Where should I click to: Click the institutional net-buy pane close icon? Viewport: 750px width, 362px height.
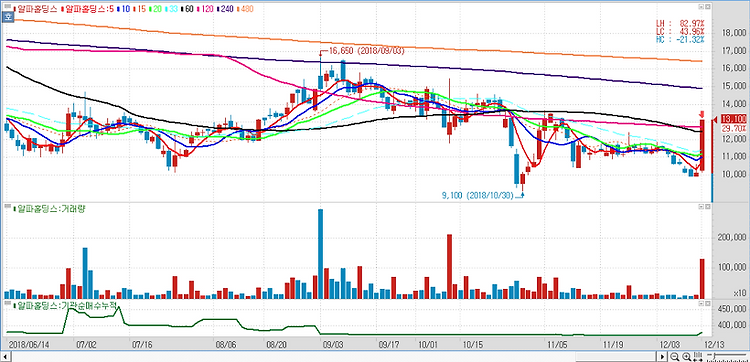click(707, 303)
